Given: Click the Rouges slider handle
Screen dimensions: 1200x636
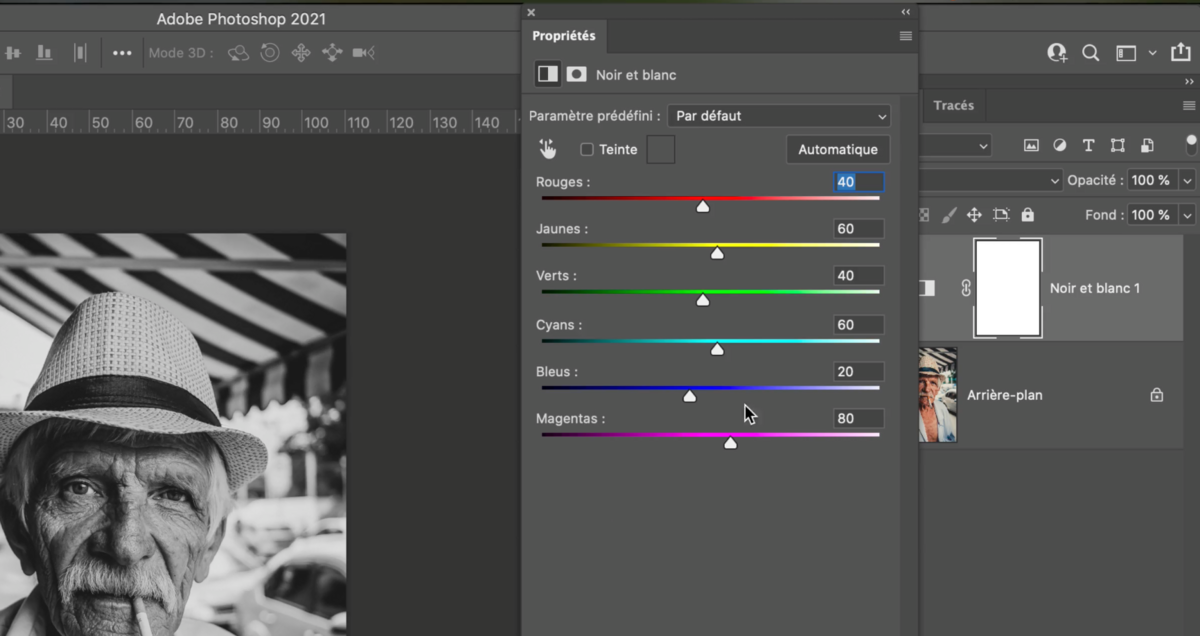Looking at the screenshot, I should 703,206.
